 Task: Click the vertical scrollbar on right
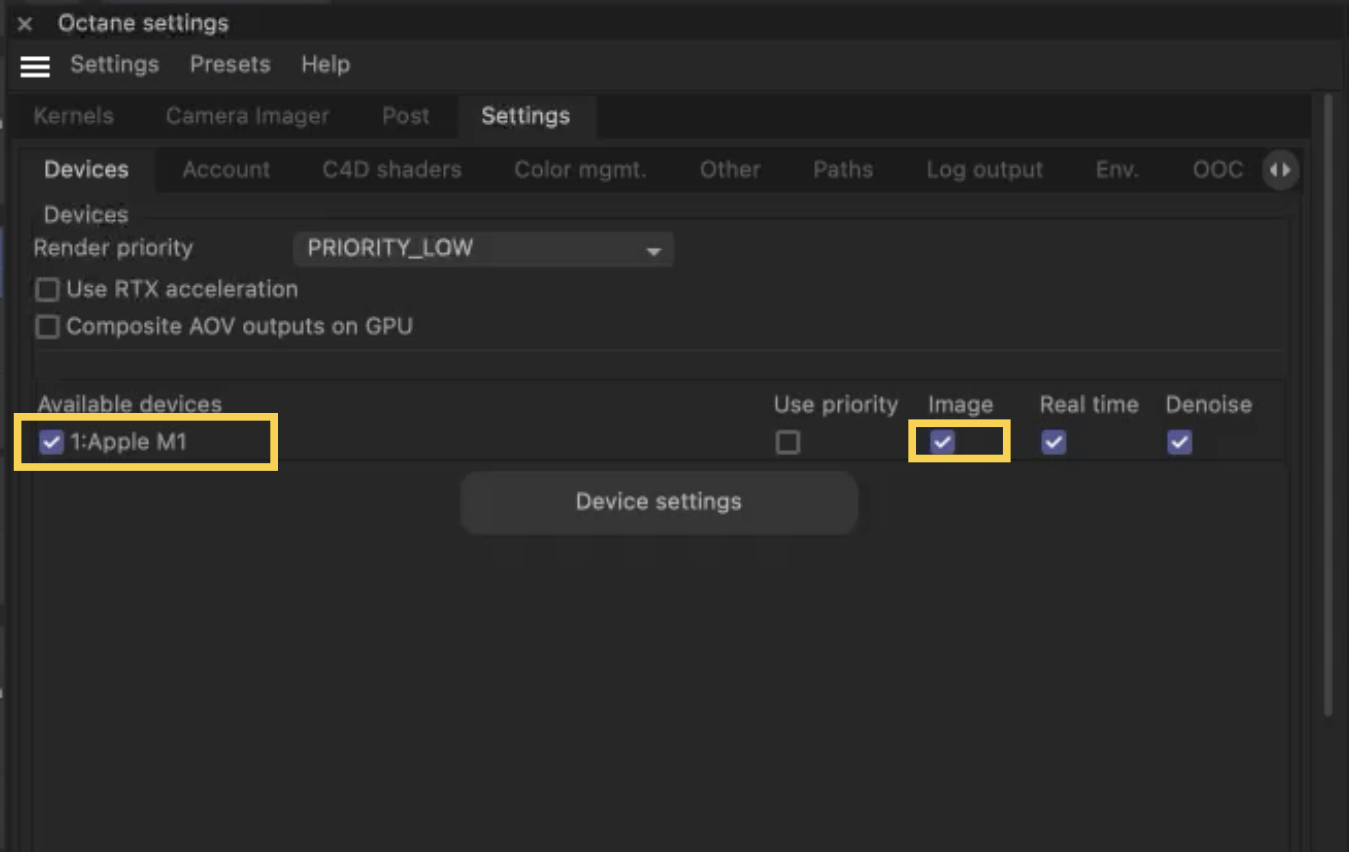point(1328,400)
